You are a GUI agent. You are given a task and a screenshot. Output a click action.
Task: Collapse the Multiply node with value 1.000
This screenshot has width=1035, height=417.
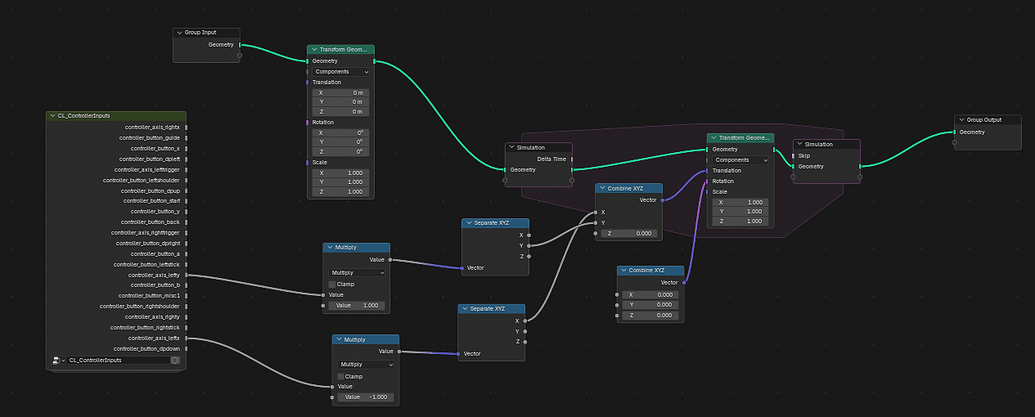pos(330,247)
